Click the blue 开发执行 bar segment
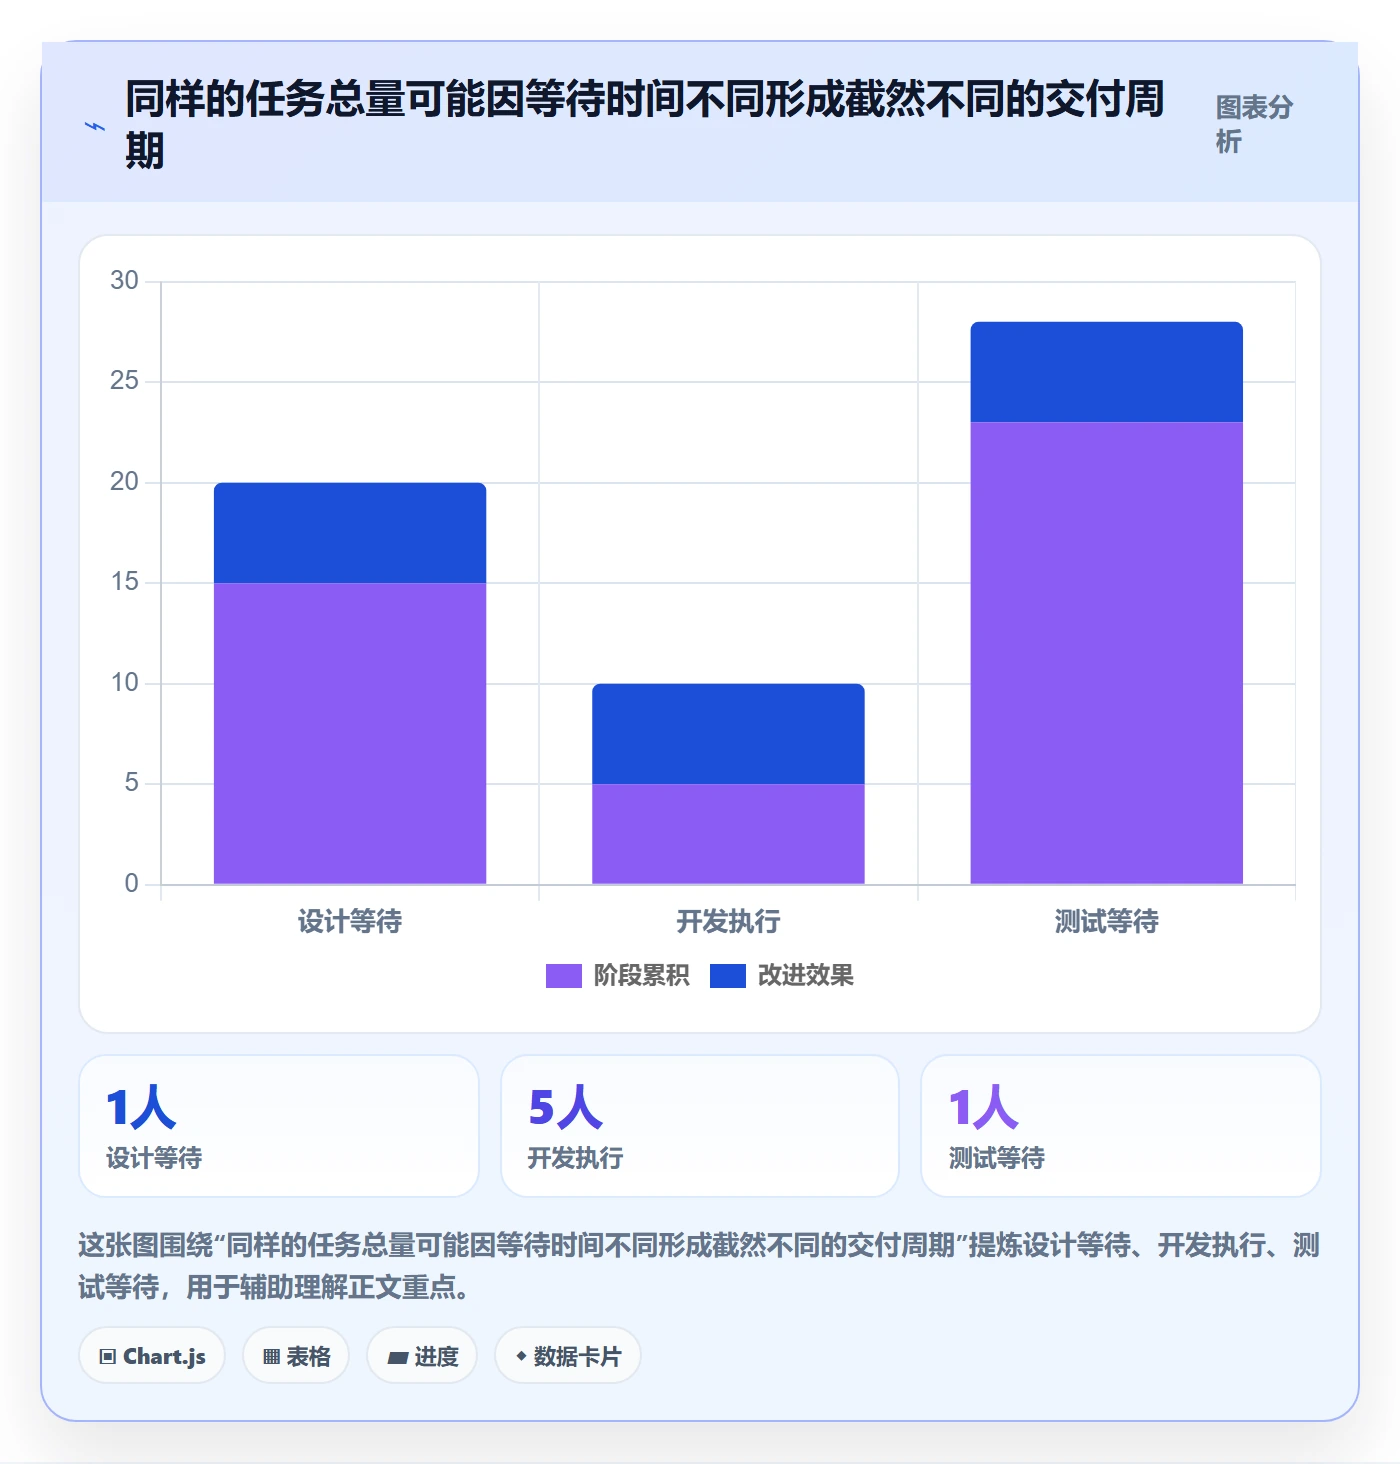Viewport: 1400px width, 1464px height. [x=728, y=734]
